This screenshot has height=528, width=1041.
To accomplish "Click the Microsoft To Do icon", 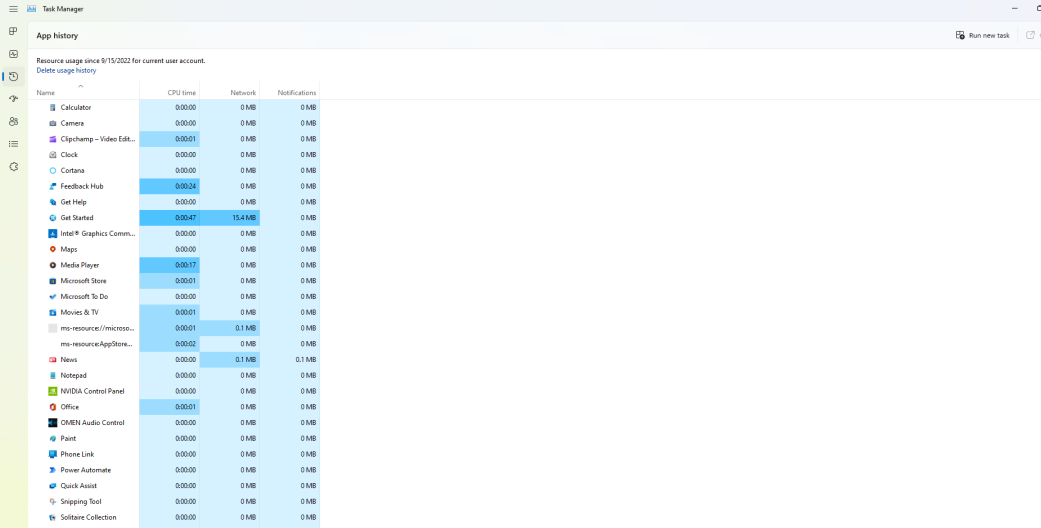I will [53, 297].
